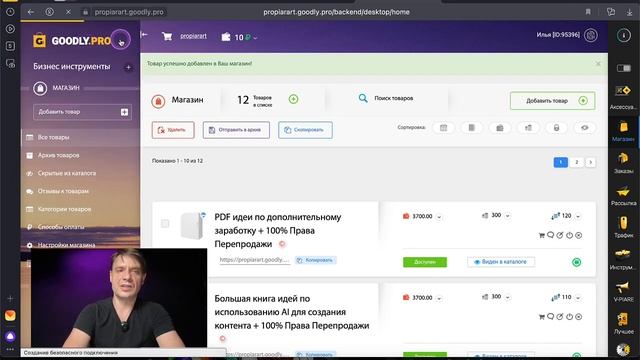The image size is (640, 360).
Task: Expand the 120 dropdown on PDF идеи product
Action: pyautogui.click(x=578, y=217)
